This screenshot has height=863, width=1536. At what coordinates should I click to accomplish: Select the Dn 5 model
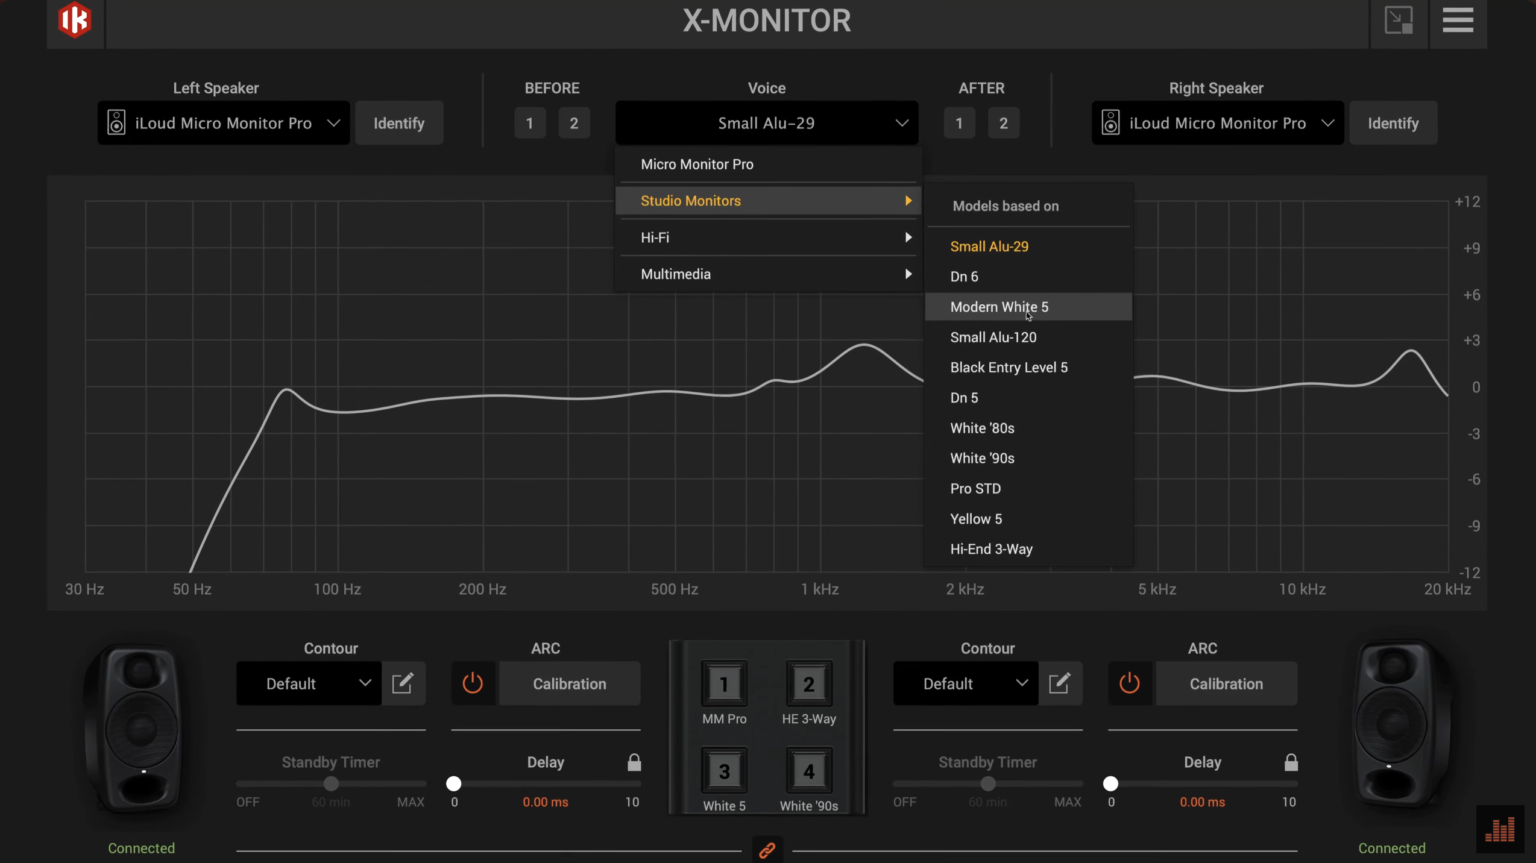1029,398
